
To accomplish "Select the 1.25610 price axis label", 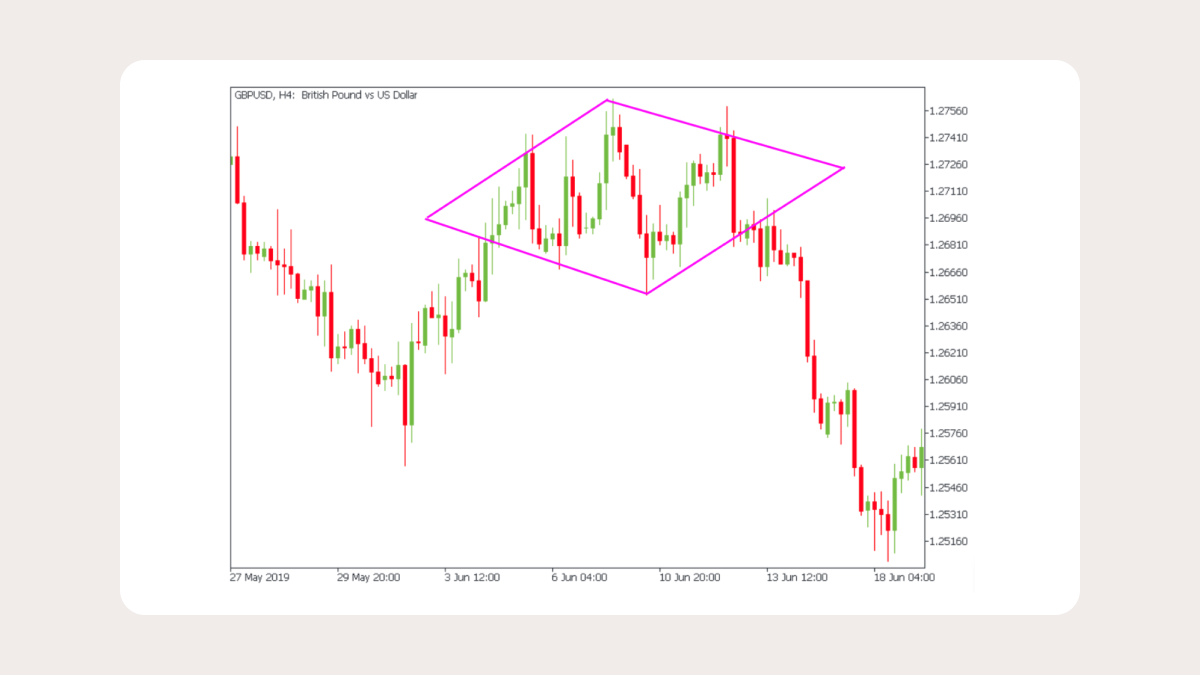I will [x=948, y=461].
